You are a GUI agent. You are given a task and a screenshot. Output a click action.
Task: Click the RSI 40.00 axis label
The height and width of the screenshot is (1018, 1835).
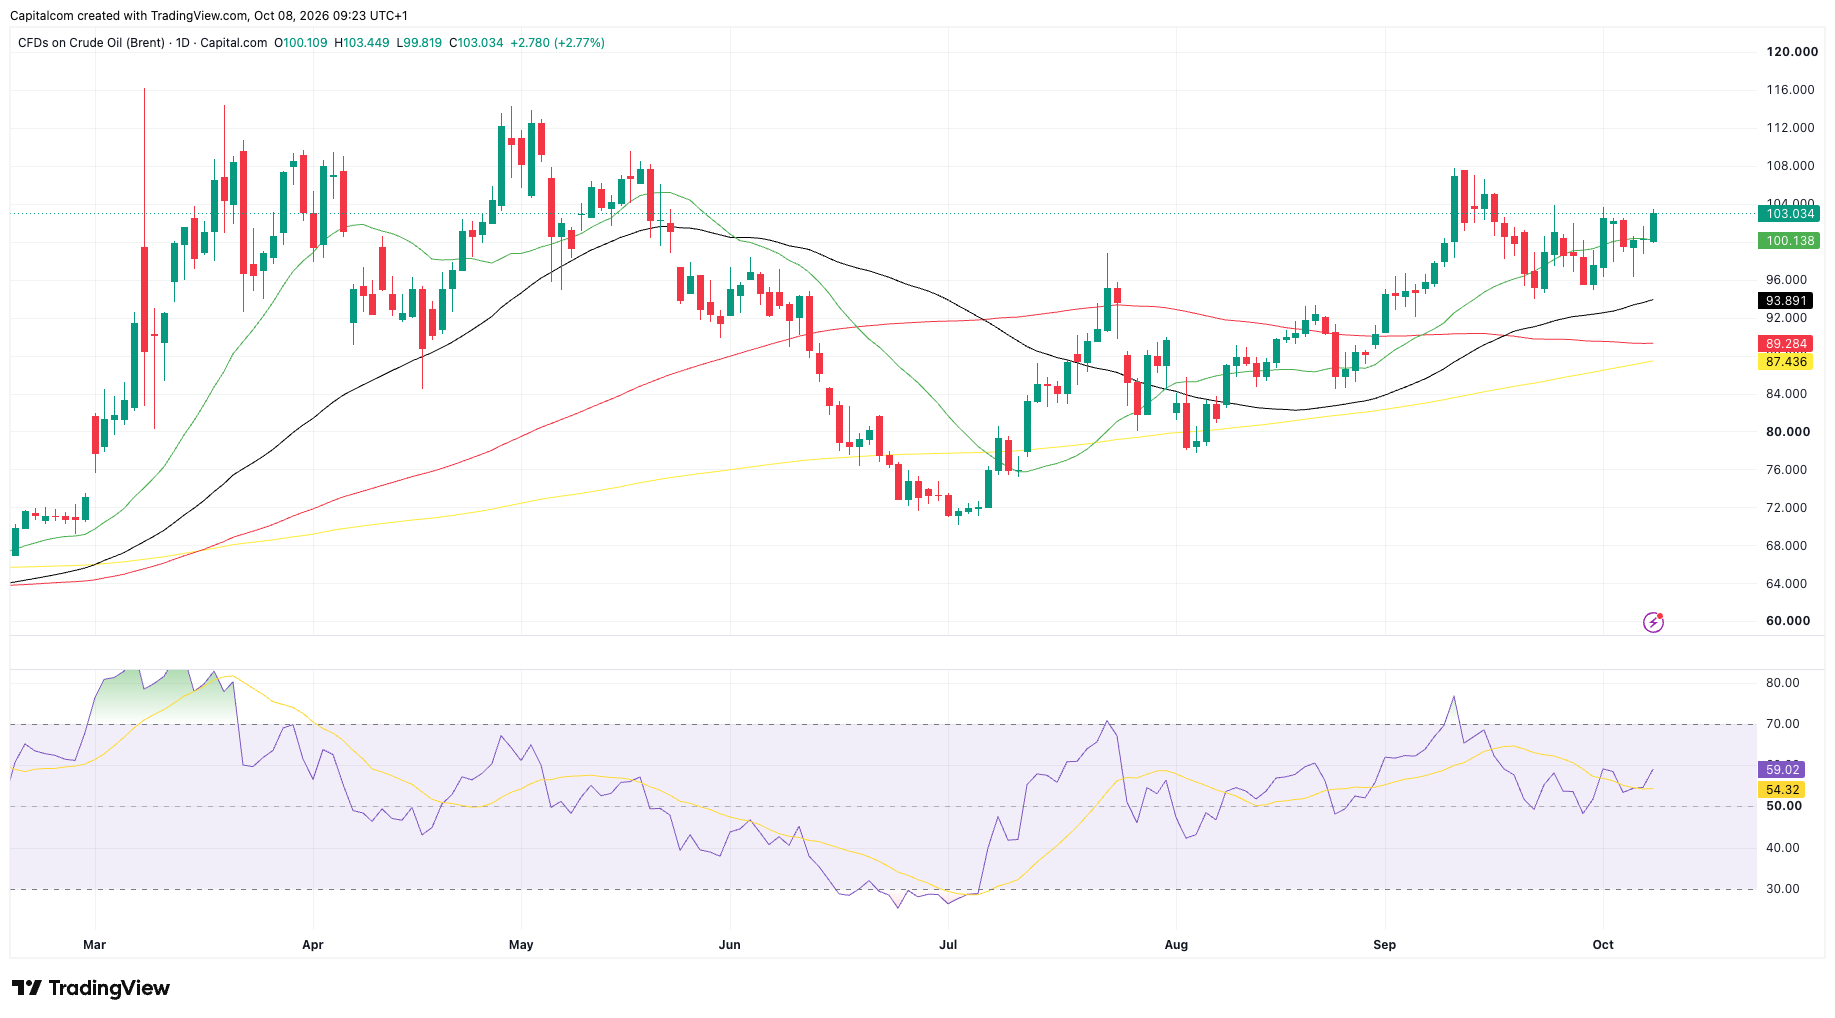1783,848
